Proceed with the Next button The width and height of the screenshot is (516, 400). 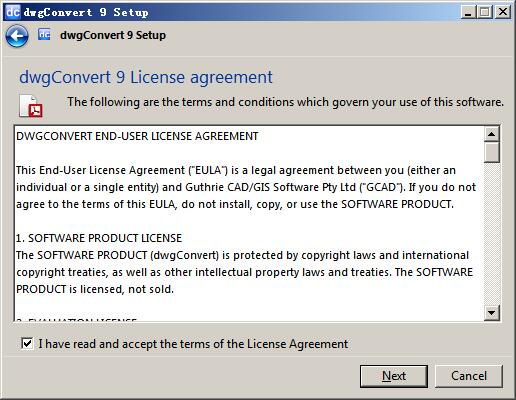click(x=394, y=376)
